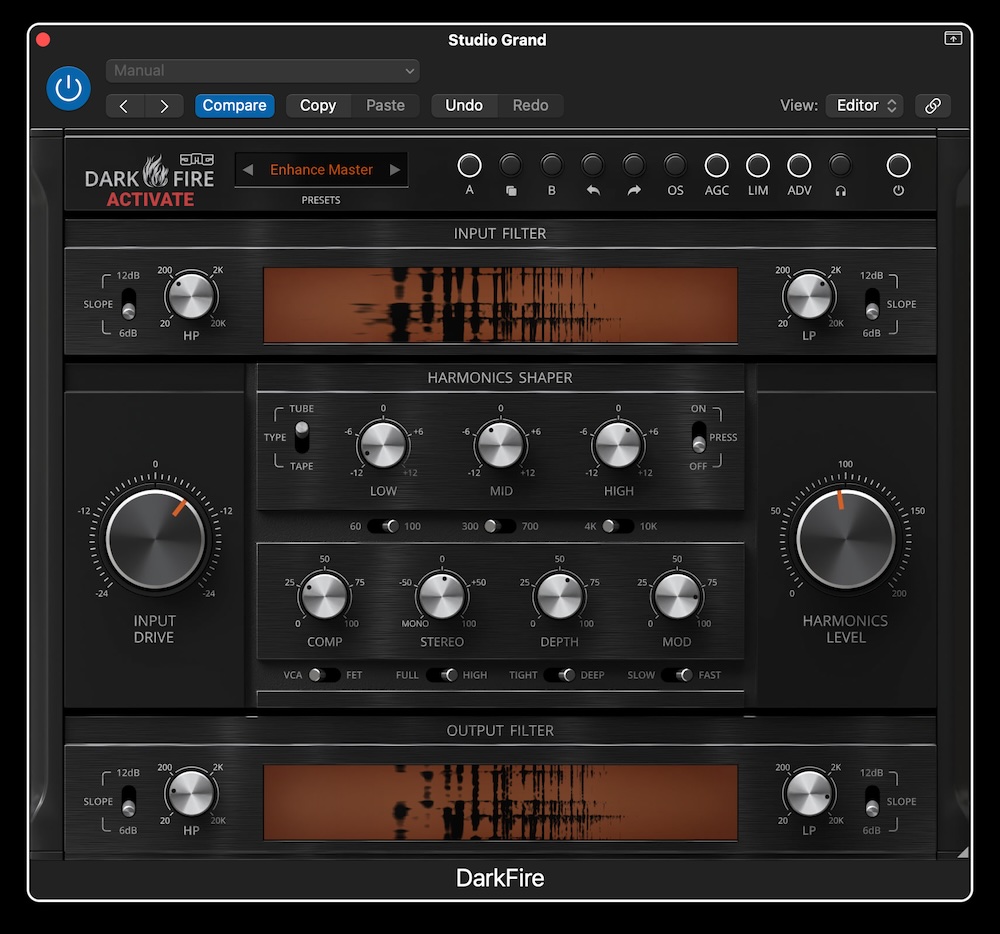
Task: Open the ADV advanced settings
Action: [x=798, y=167]
